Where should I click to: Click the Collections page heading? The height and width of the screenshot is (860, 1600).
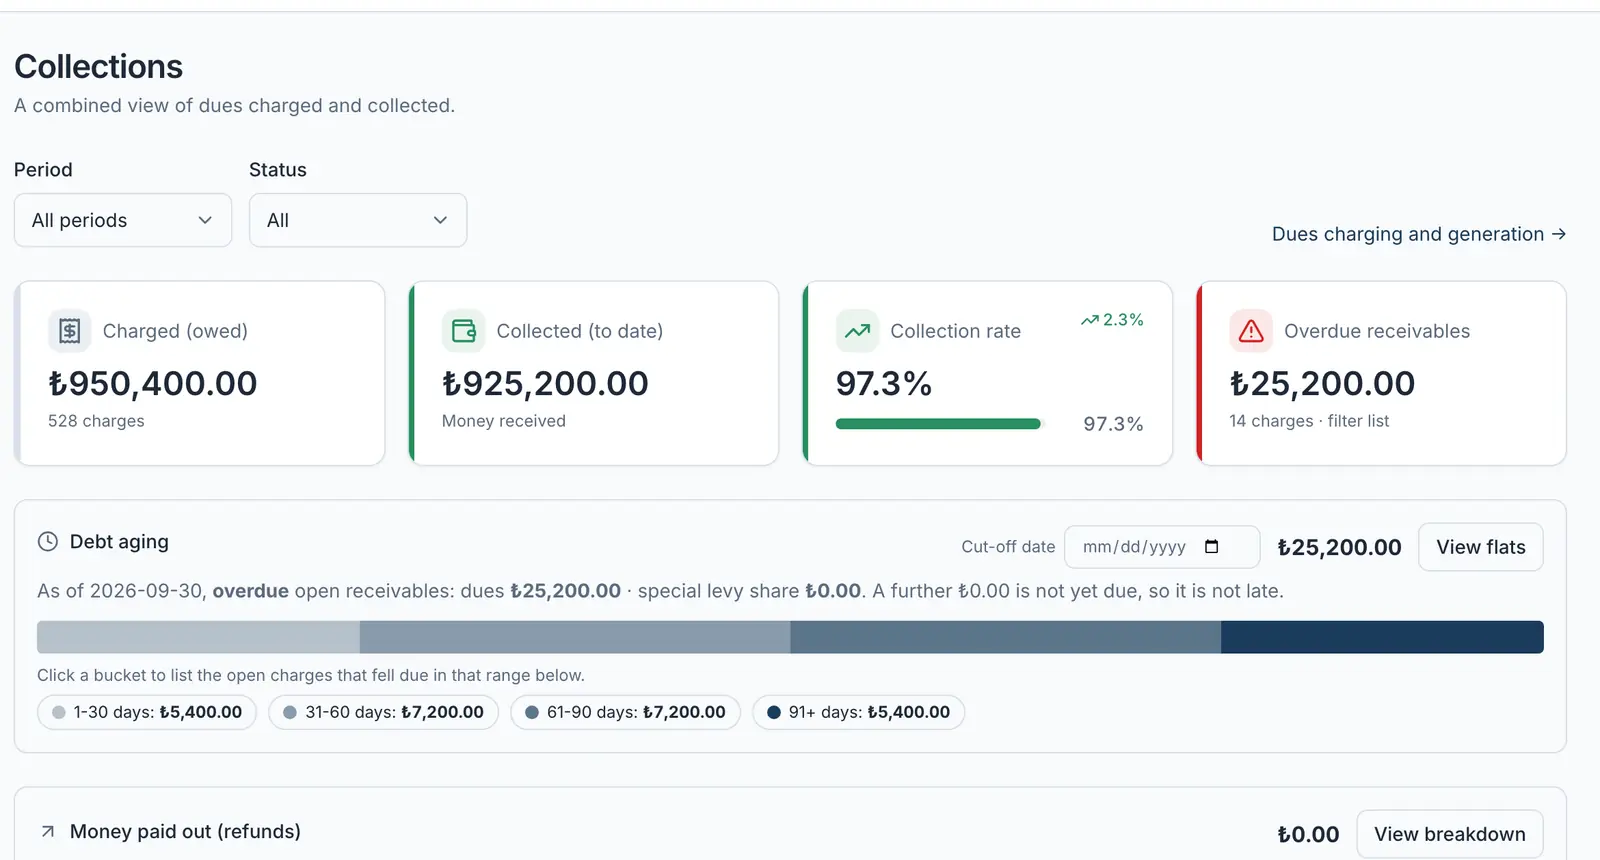click(98, 66)
